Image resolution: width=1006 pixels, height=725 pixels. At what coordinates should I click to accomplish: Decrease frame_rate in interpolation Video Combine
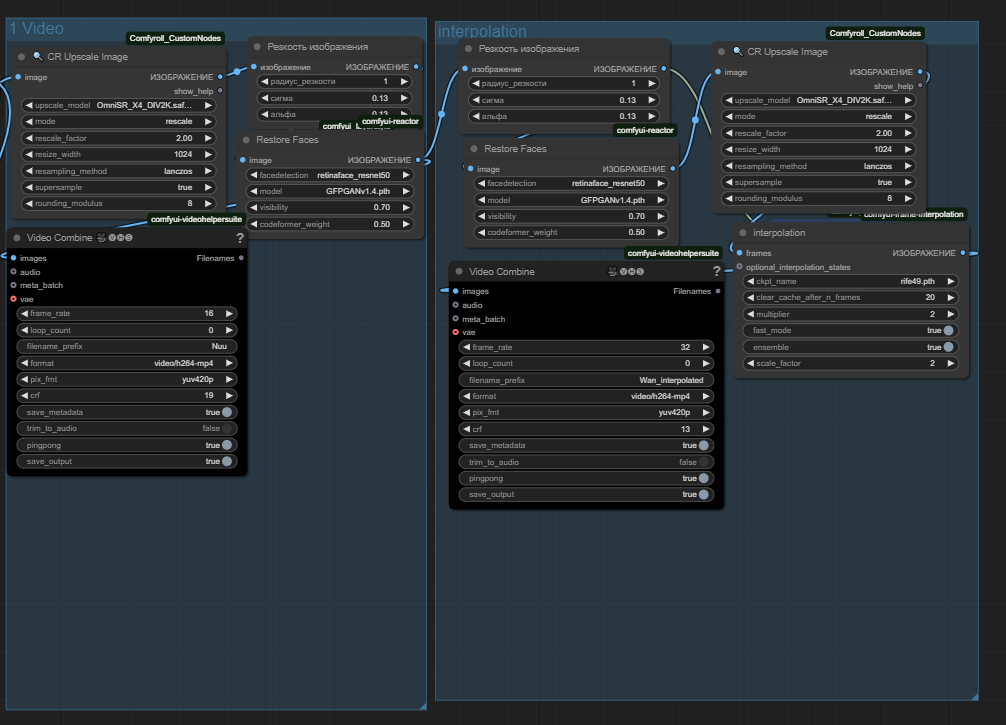point(466,347)
